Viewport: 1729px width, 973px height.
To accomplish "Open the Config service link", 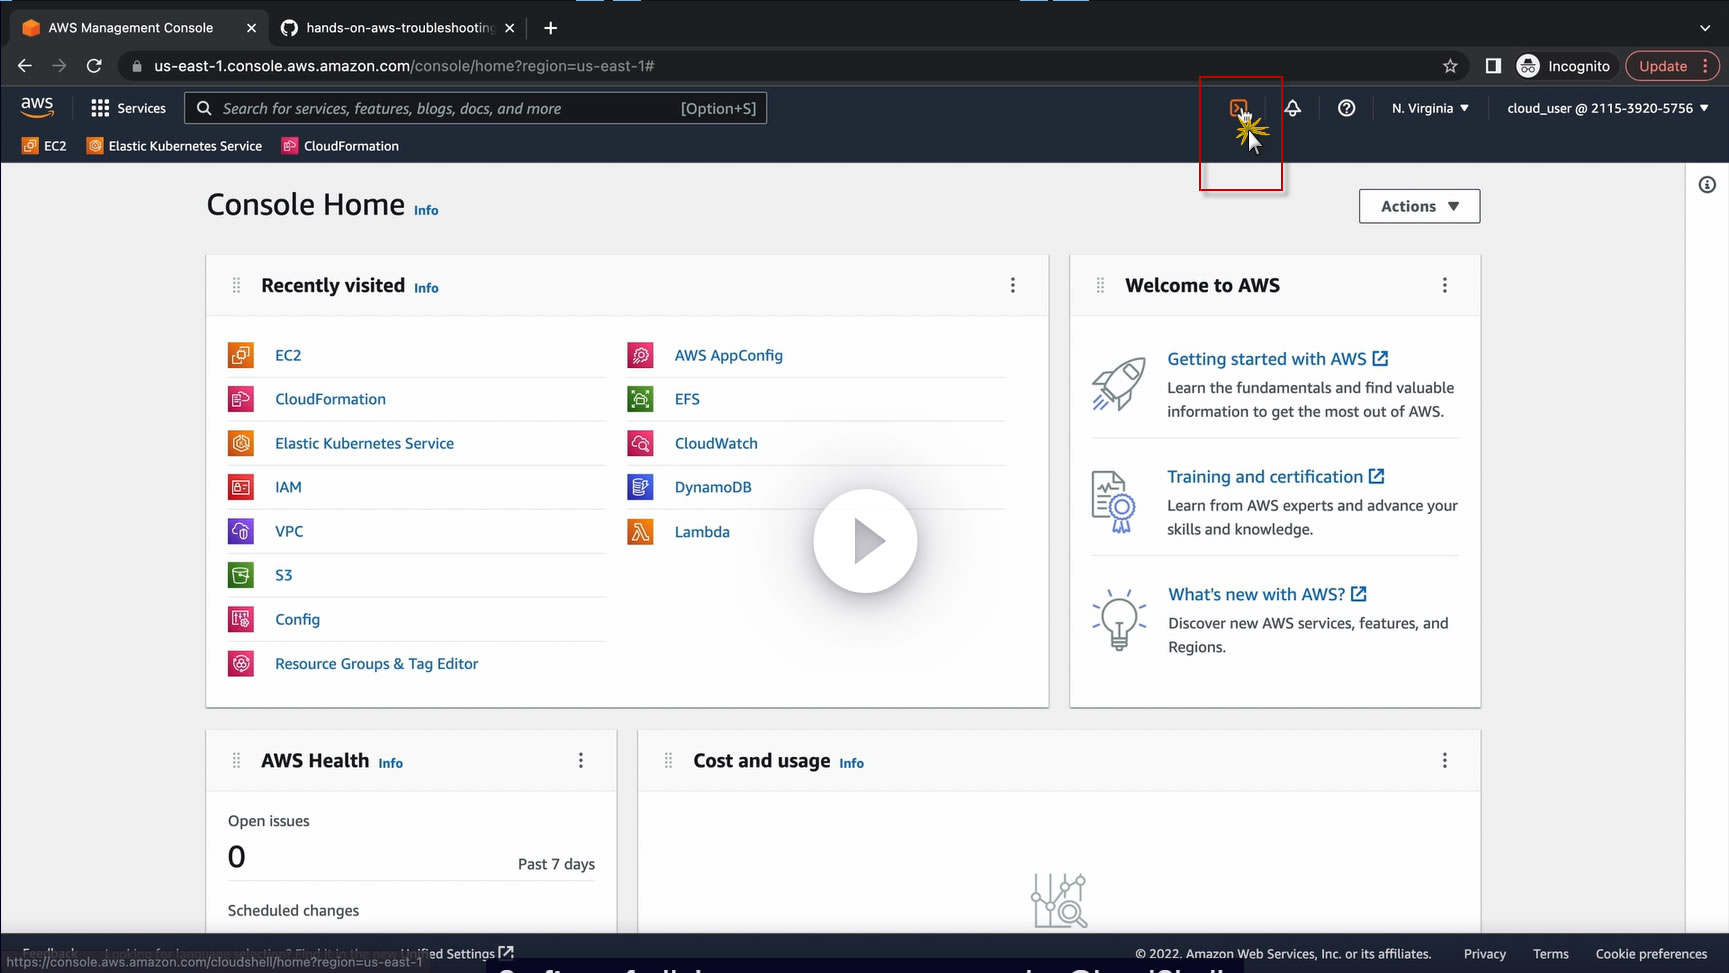I will tap(298, 620).
